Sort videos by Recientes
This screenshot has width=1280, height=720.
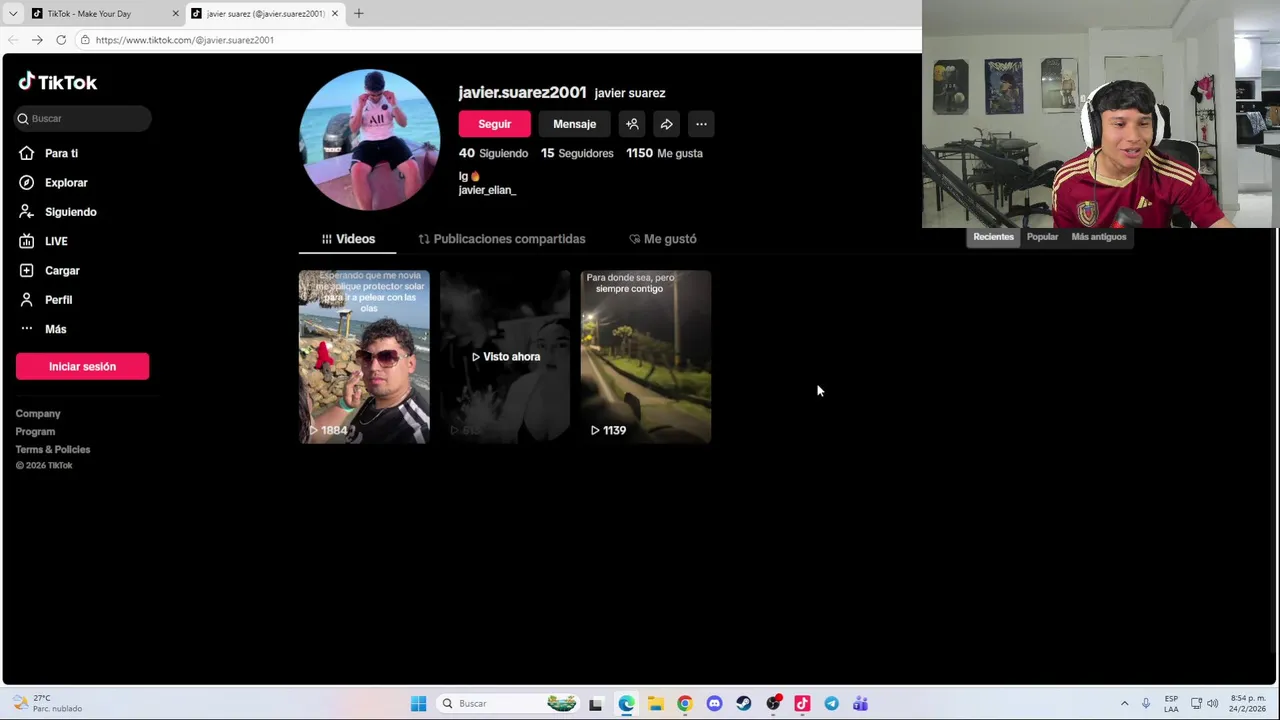(x=993, y=237)
